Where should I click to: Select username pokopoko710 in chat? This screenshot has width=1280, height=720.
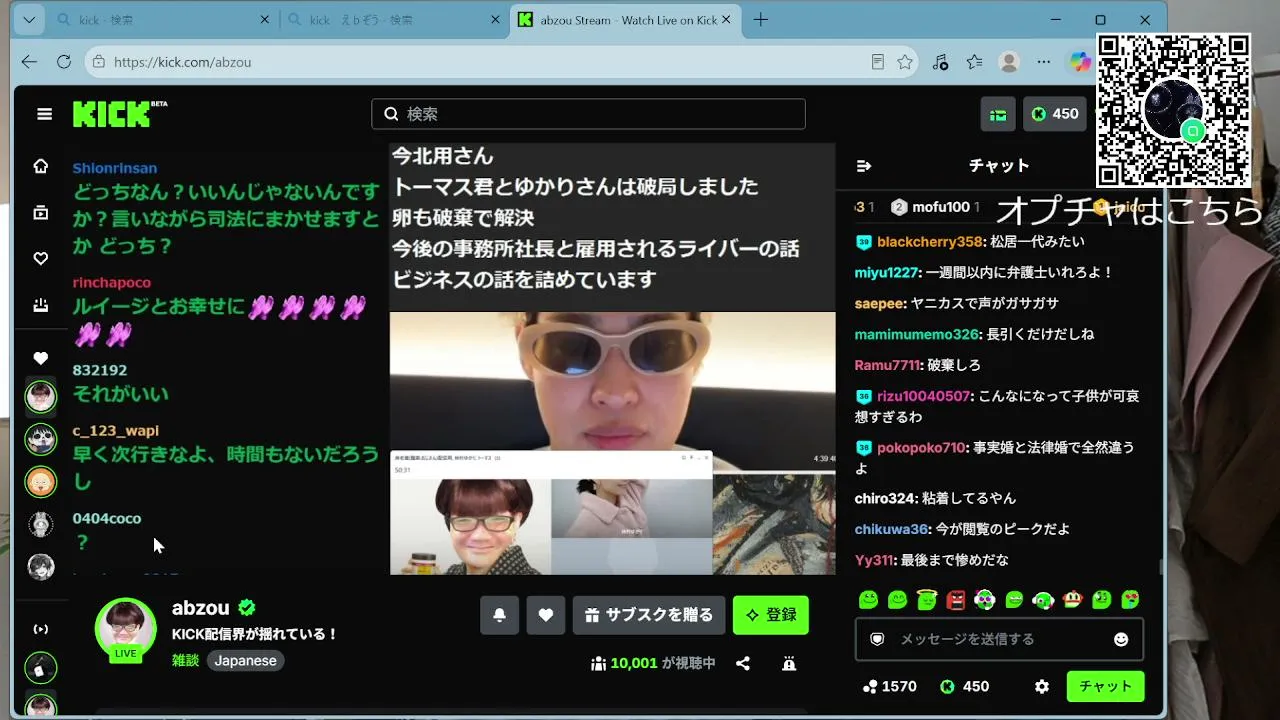pyautogui.click(x=921, y=448)
